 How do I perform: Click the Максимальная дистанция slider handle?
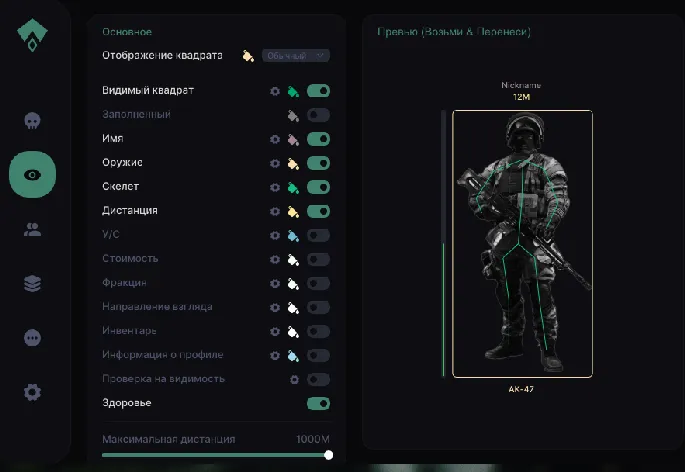pyautogui.click(x=329, y=455)
